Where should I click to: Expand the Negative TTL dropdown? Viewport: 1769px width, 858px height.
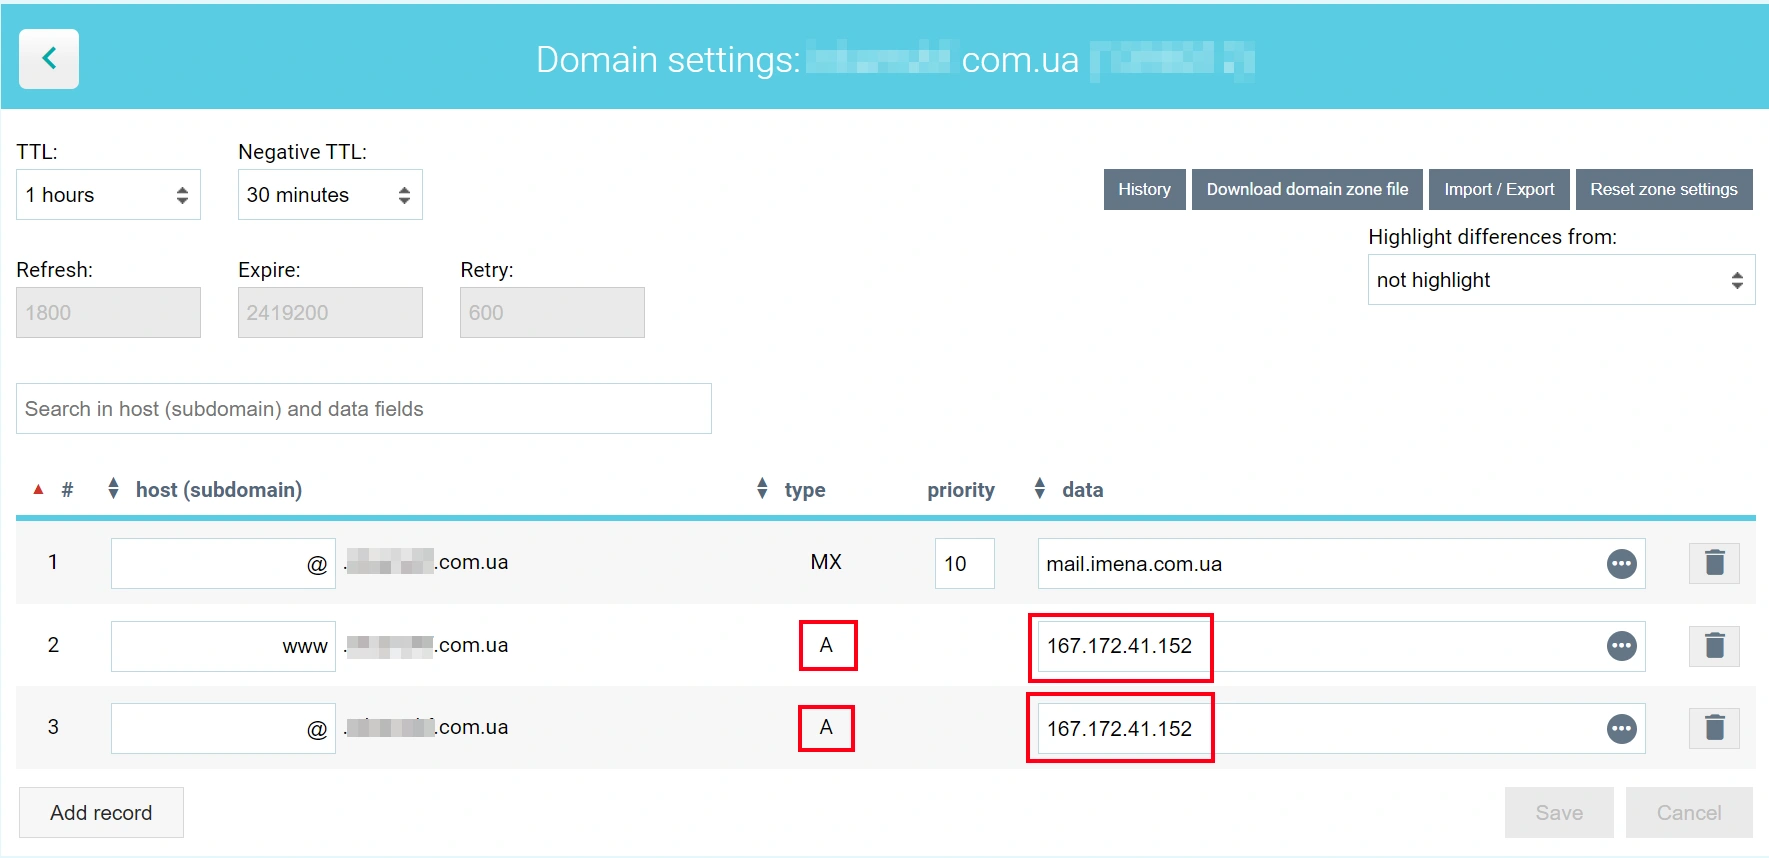click(x=329, y=195)
